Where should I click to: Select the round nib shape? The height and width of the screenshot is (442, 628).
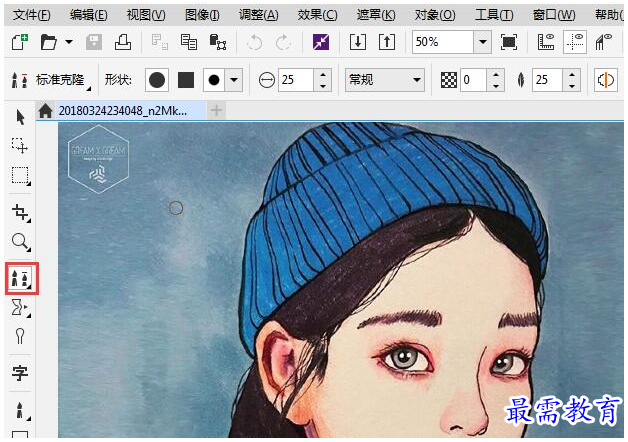point(157,80)
